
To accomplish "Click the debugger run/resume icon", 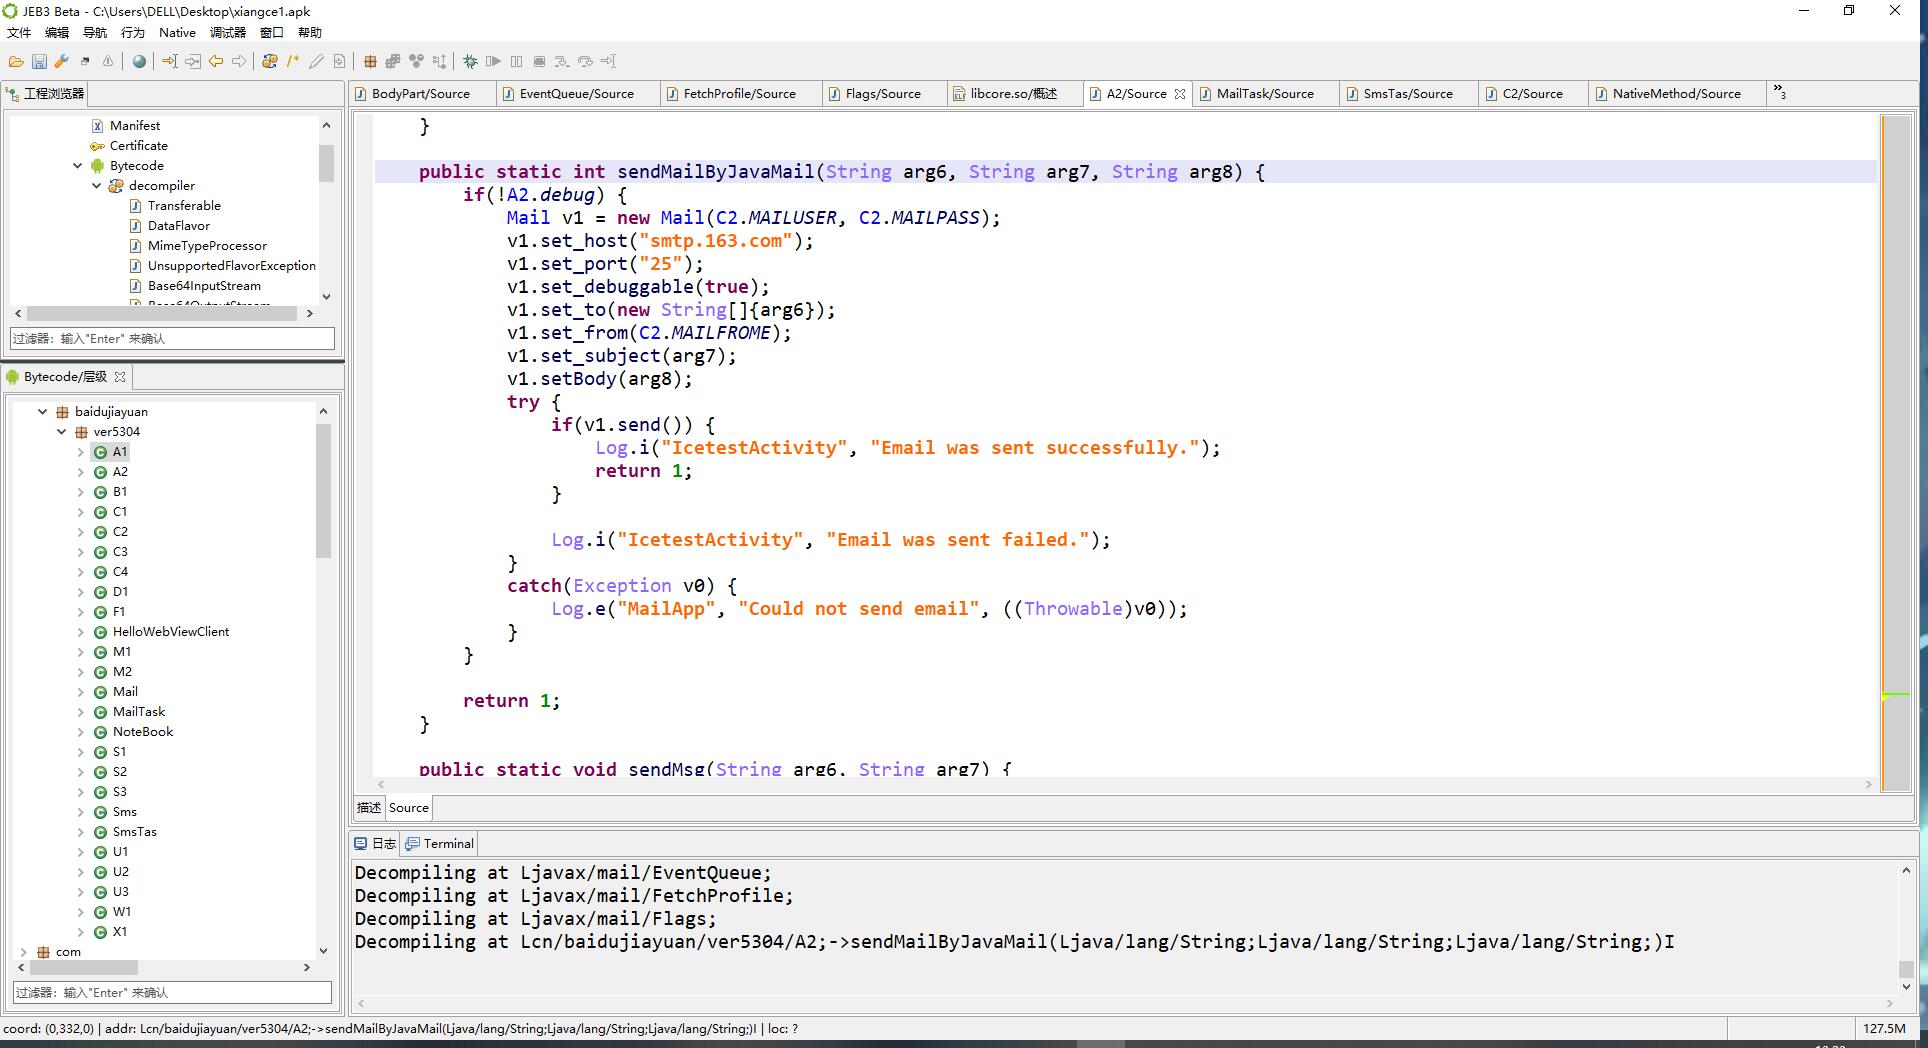I will (493, 61).
